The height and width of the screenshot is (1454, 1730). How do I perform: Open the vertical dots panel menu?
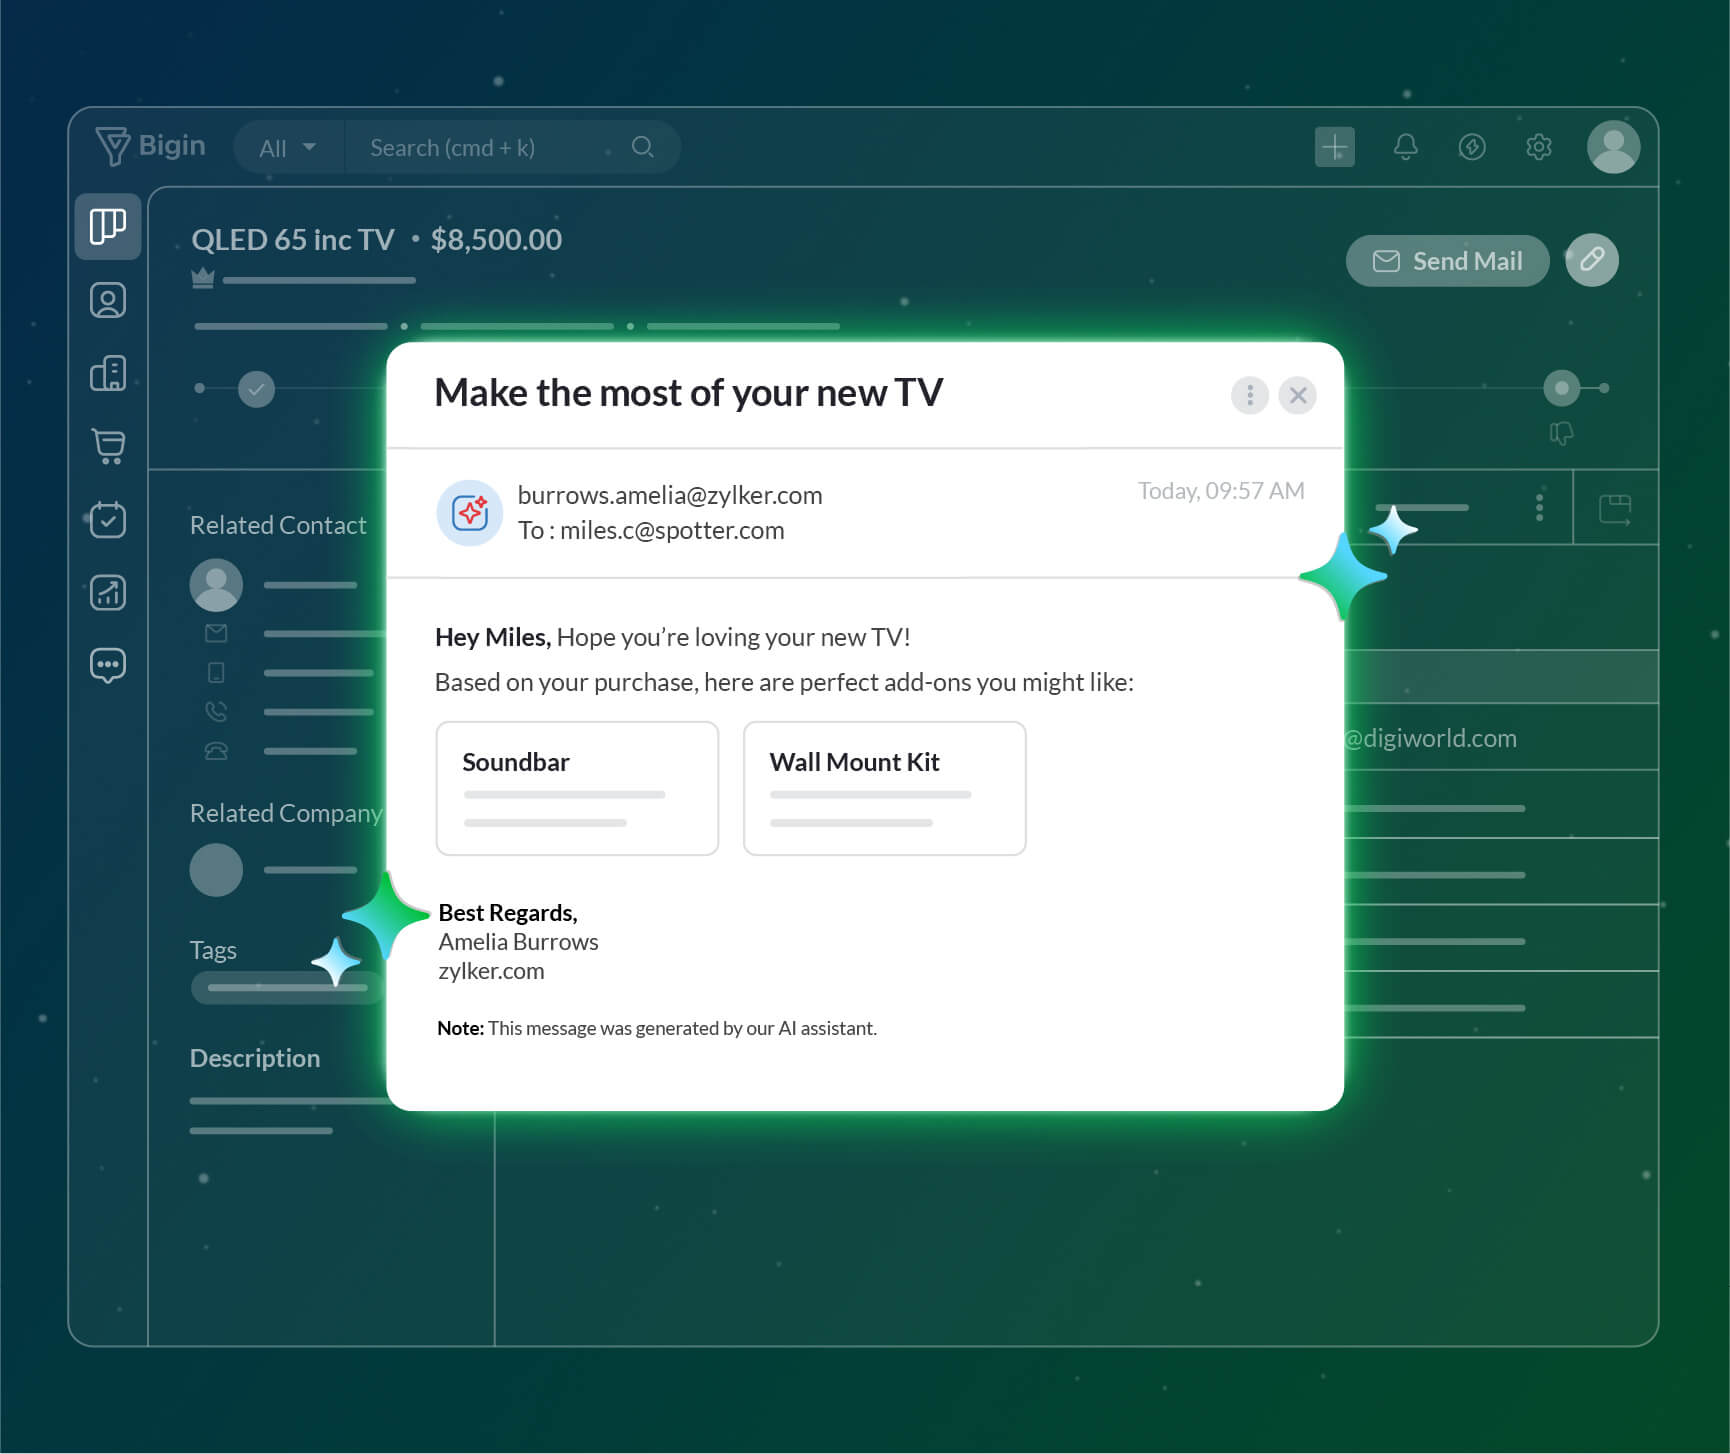tap(1539, 507)
